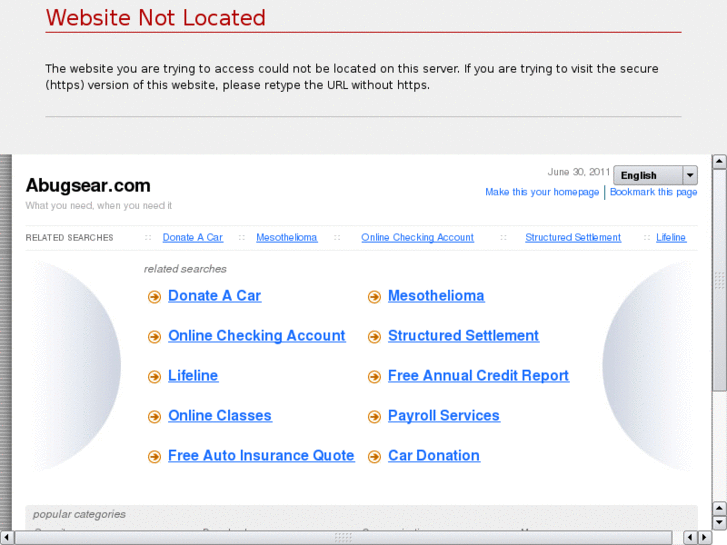Select Donate A Car in the related searches bar
The height and width of the screenshot is (545, 727).
coord(192,237)
